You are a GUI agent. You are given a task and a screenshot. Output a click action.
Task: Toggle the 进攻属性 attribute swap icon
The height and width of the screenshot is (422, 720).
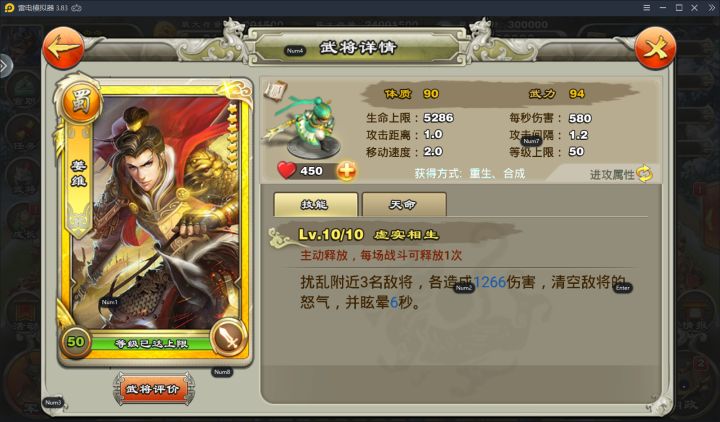point(645,174)
